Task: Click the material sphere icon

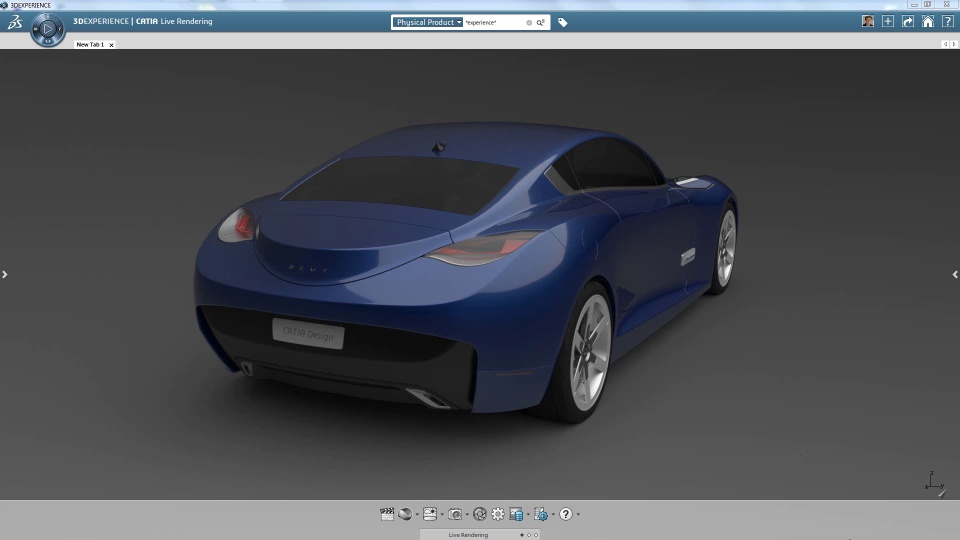Action: click(x=405, y=514)
